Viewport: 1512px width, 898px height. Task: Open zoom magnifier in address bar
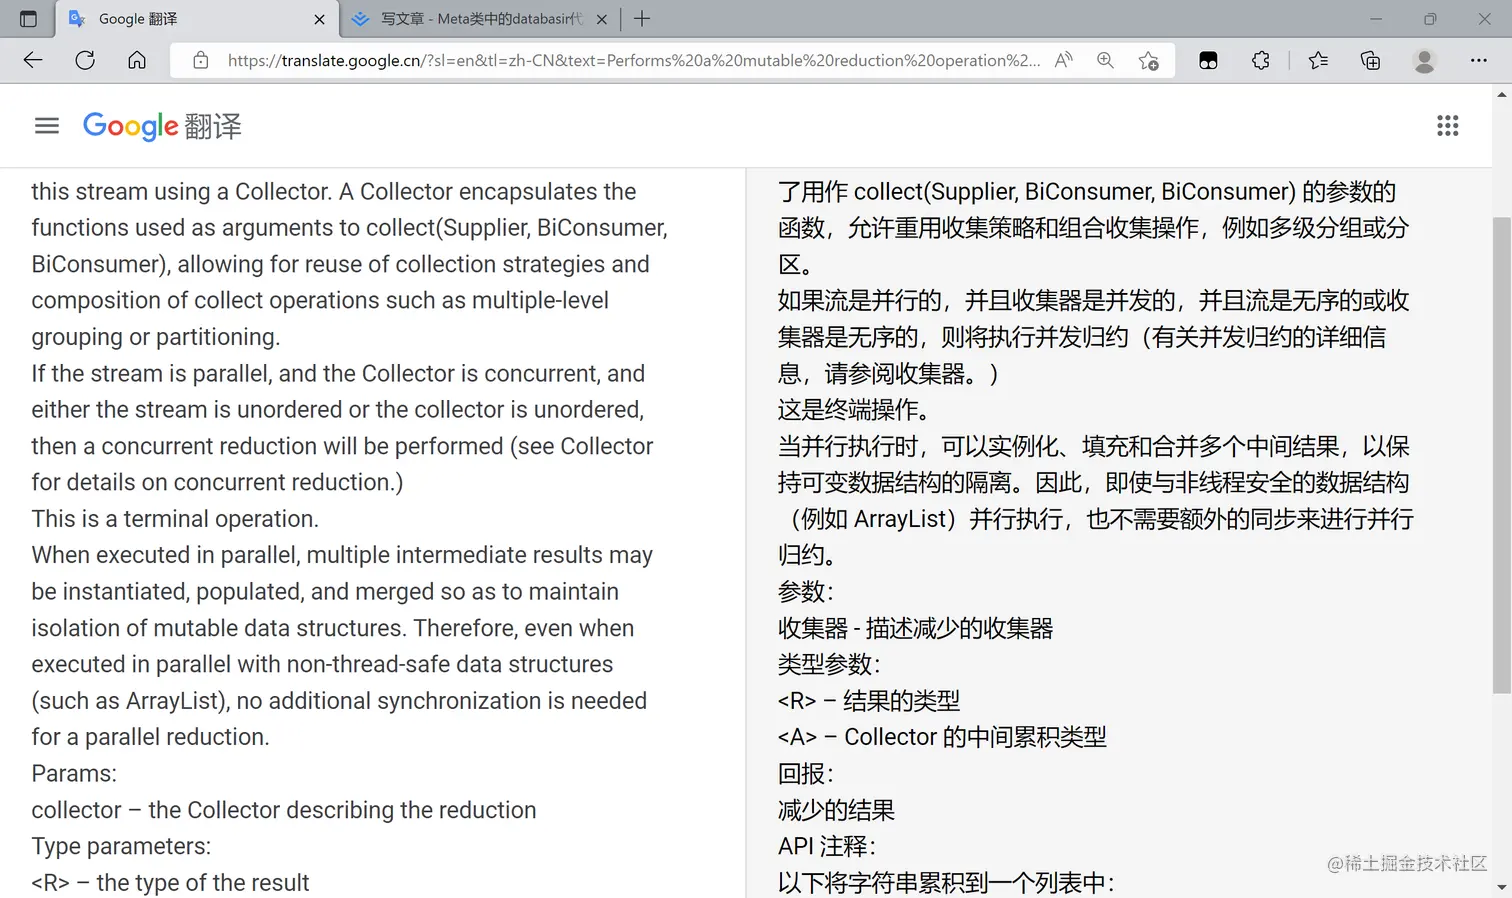(x=1105, y=60)
